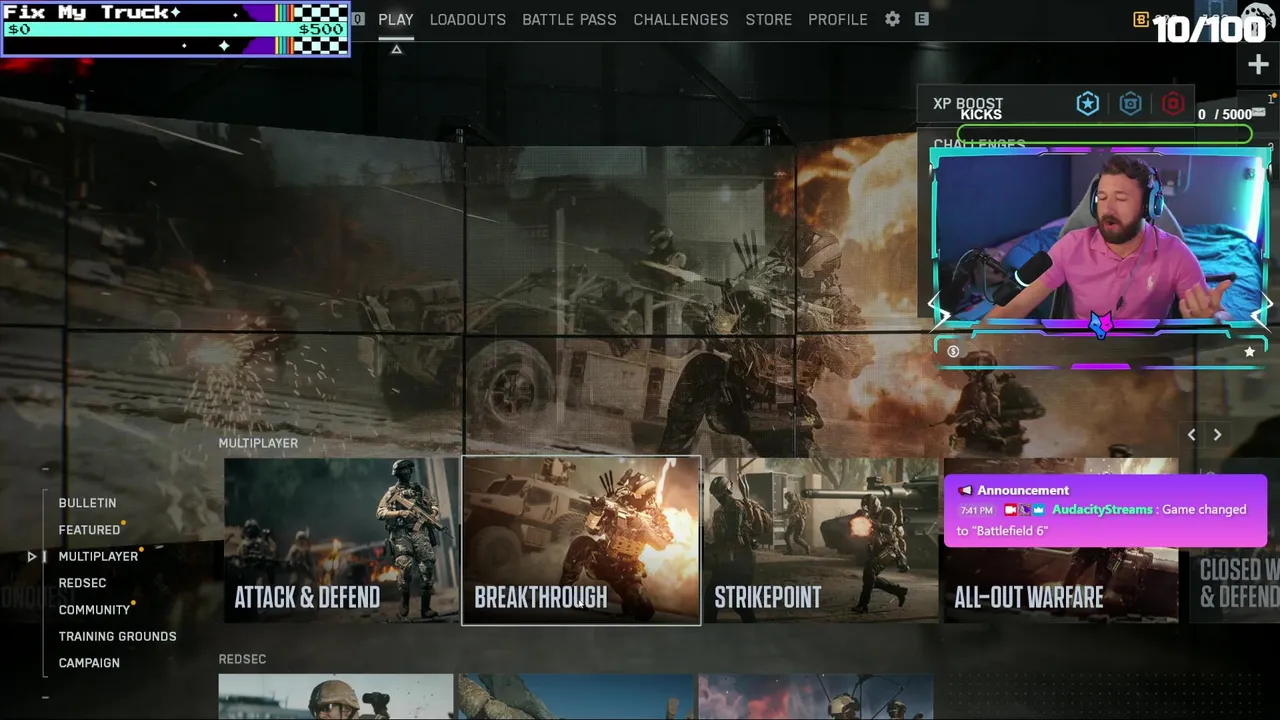Open the settings gear icon
Viewport: 1280px width, 720px height.
[x=892, y=19]
